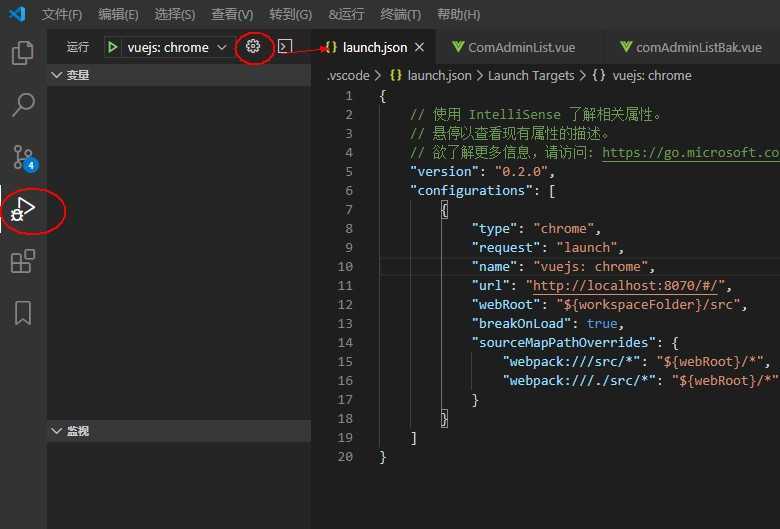Open the 帮助(H) menu
Image resolution: width=780 pixels, height=529 pixels.
458,14
